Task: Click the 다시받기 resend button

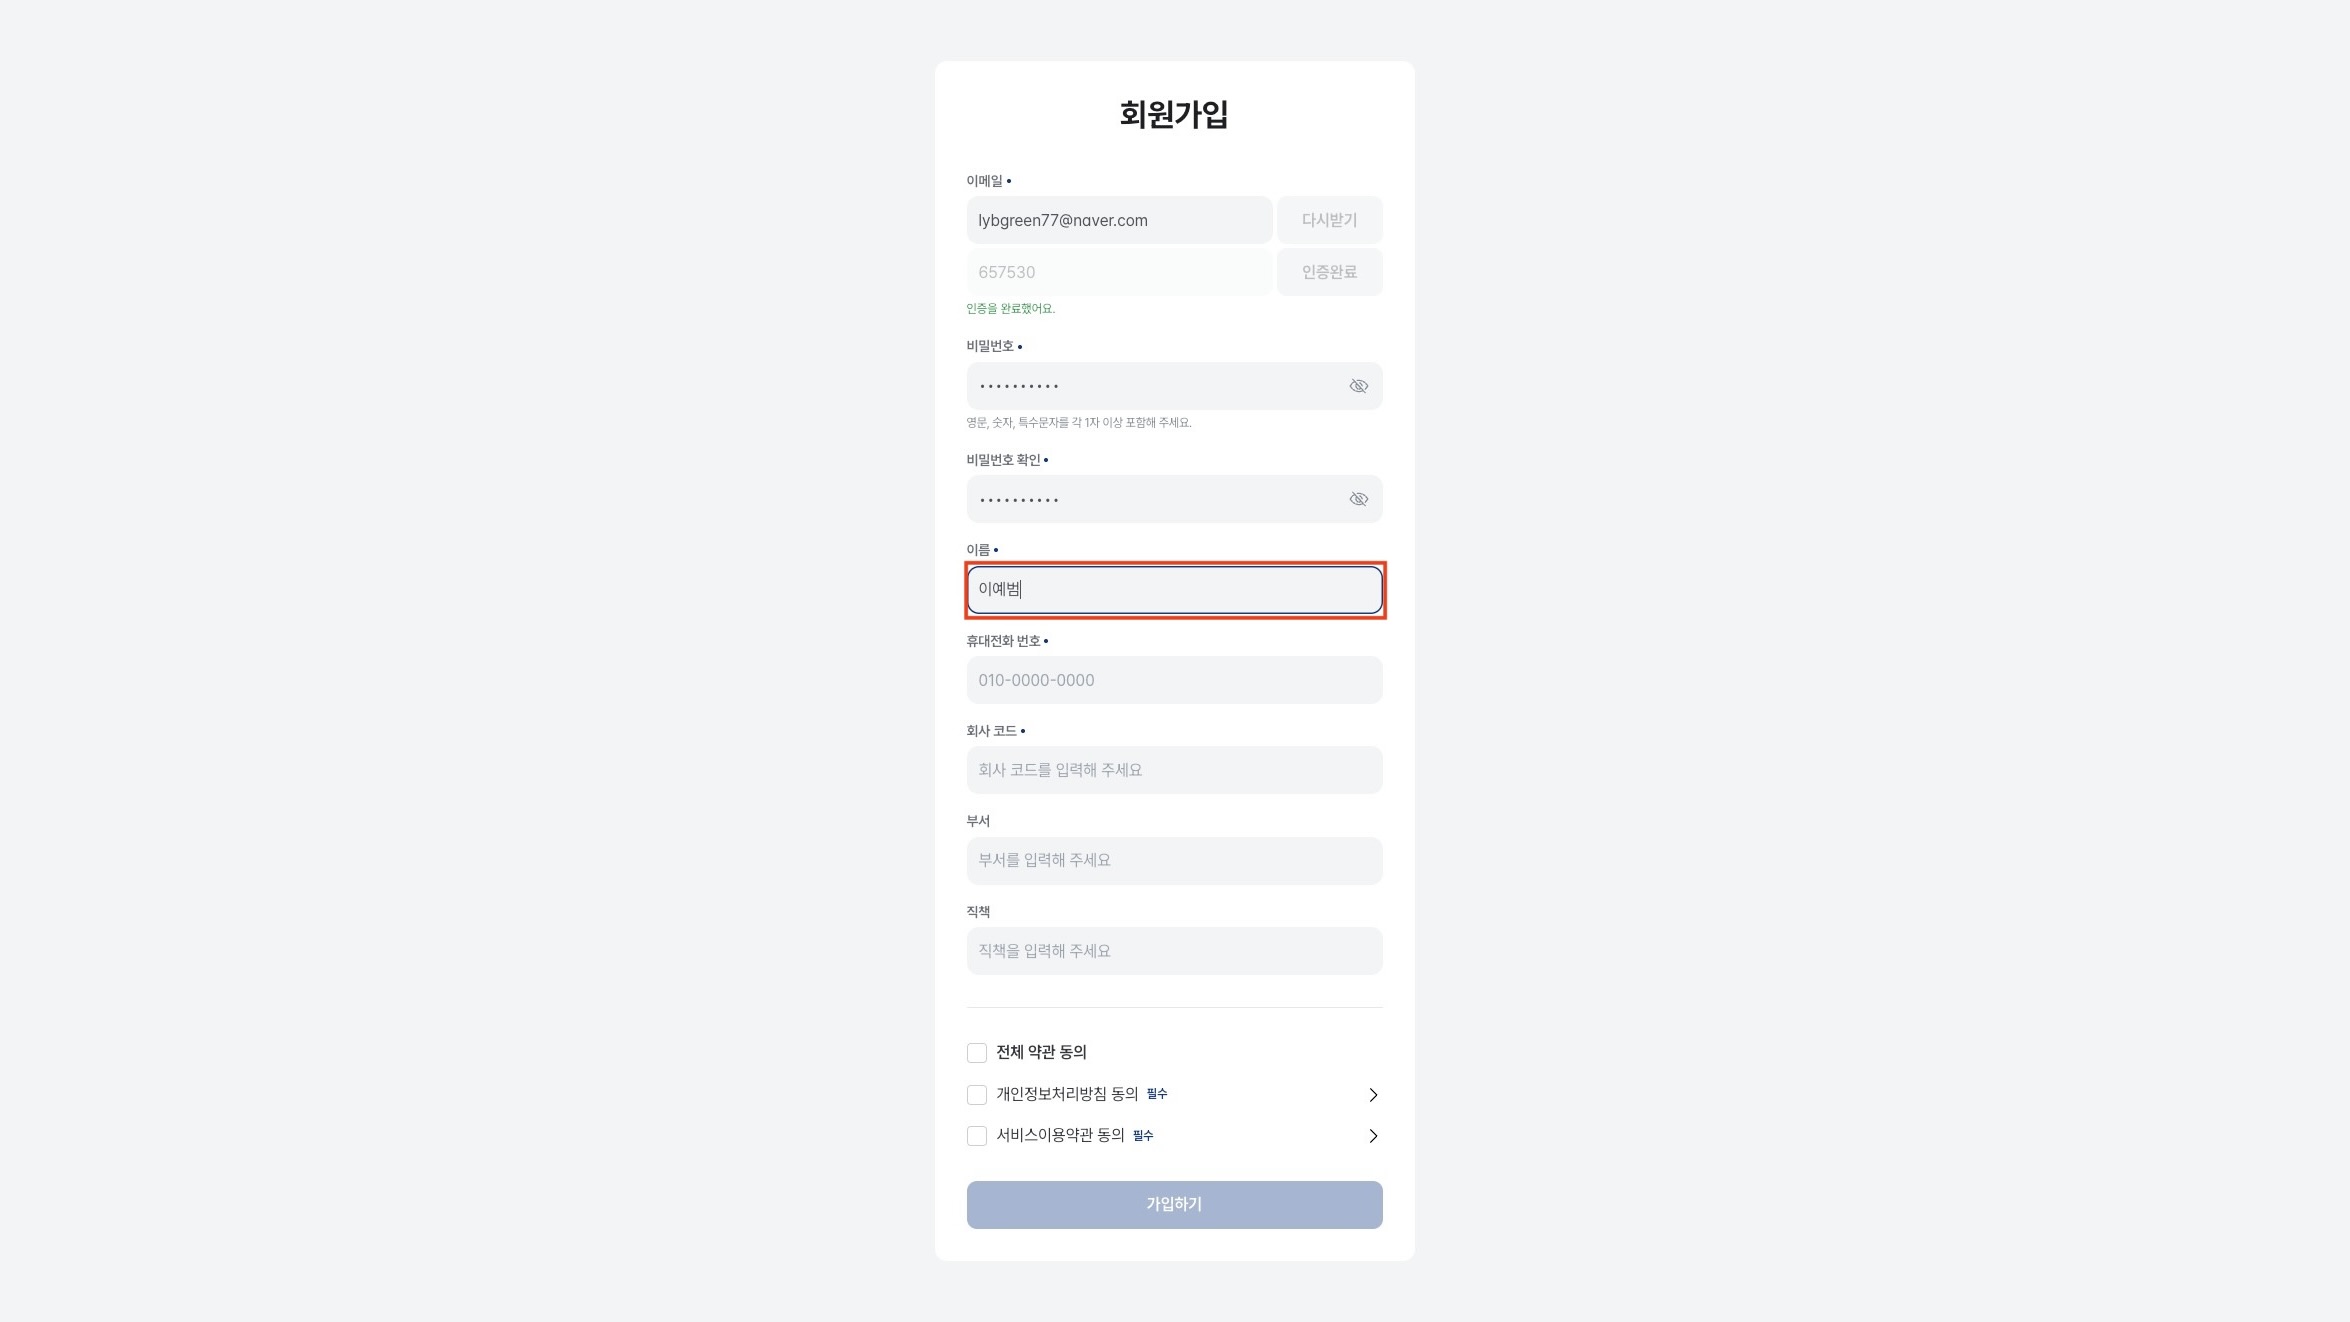Action: pyautogui.click(x=1329, y=220)
